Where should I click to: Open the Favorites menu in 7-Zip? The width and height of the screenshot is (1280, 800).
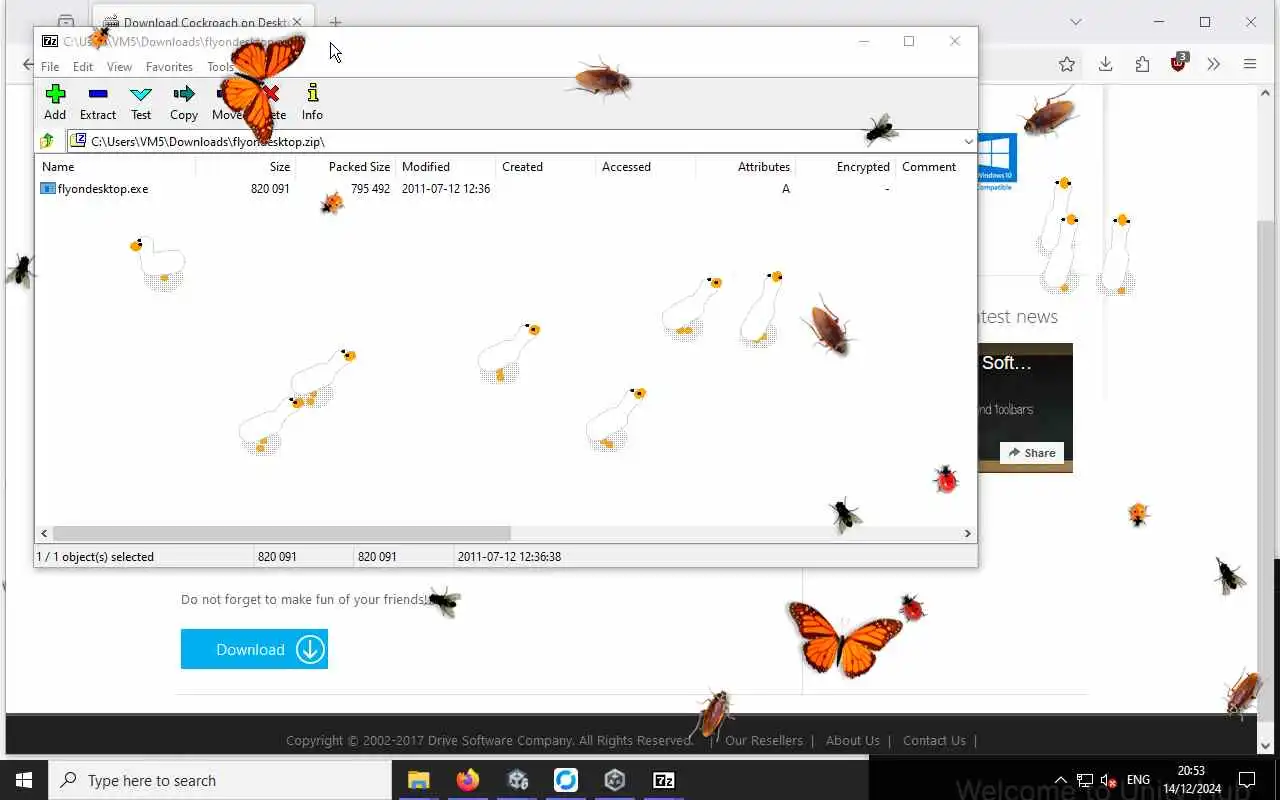tap(169, 67)
